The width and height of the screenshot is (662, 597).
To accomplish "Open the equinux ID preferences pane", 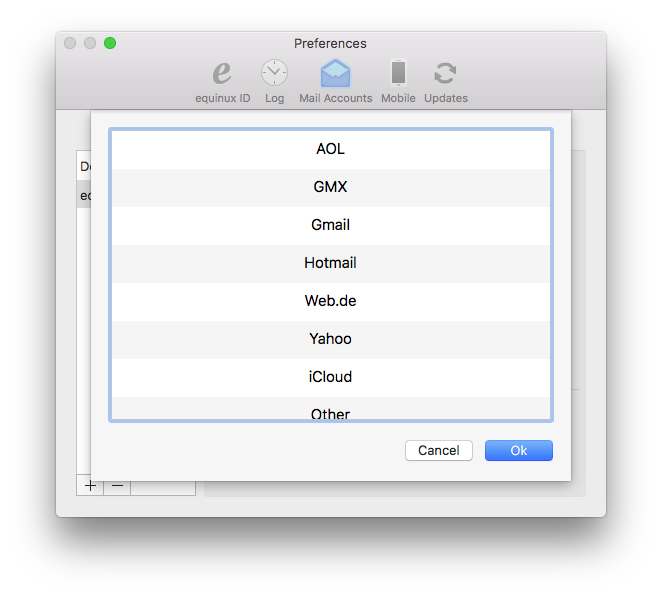I will (222, 81).
